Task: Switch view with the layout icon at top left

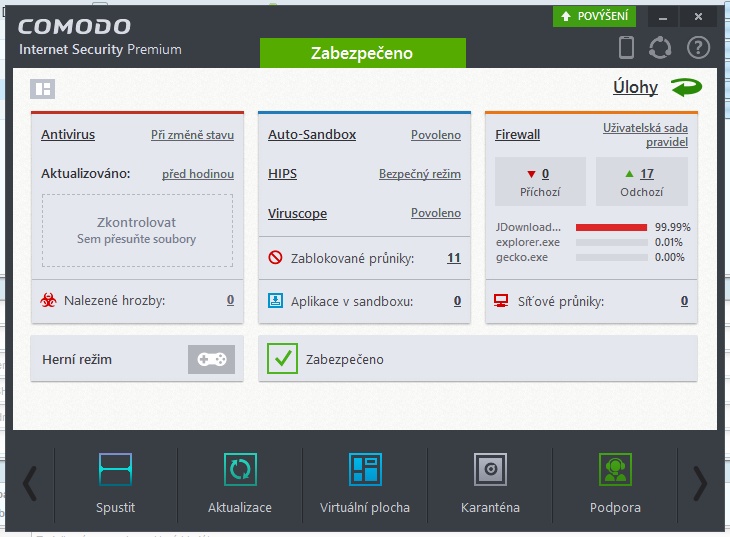Action: point(42,89)
